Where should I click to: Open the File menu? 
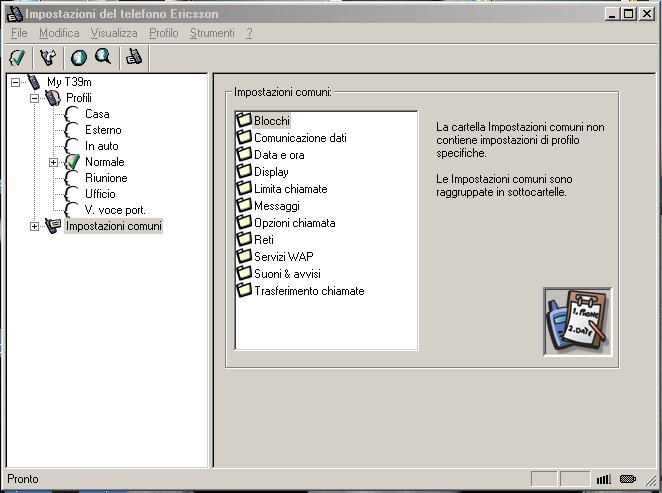(x=19, y=33)
